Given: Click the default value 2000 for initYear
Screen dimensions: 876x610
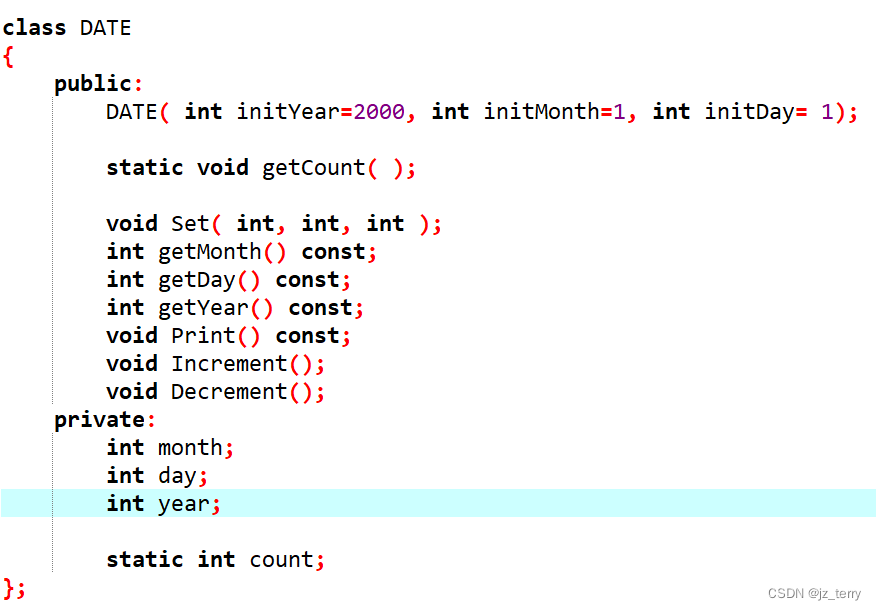Looking at the screenshot, I should click(379, 112).
